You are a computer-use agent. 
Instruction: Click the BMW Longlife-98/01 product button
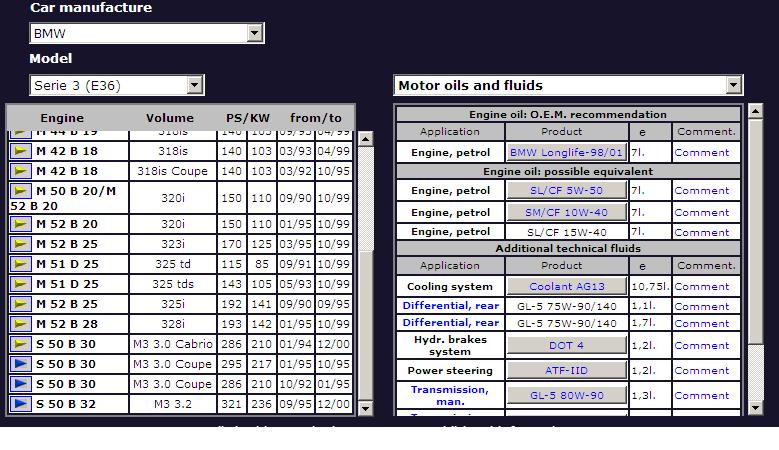(566, 152)
